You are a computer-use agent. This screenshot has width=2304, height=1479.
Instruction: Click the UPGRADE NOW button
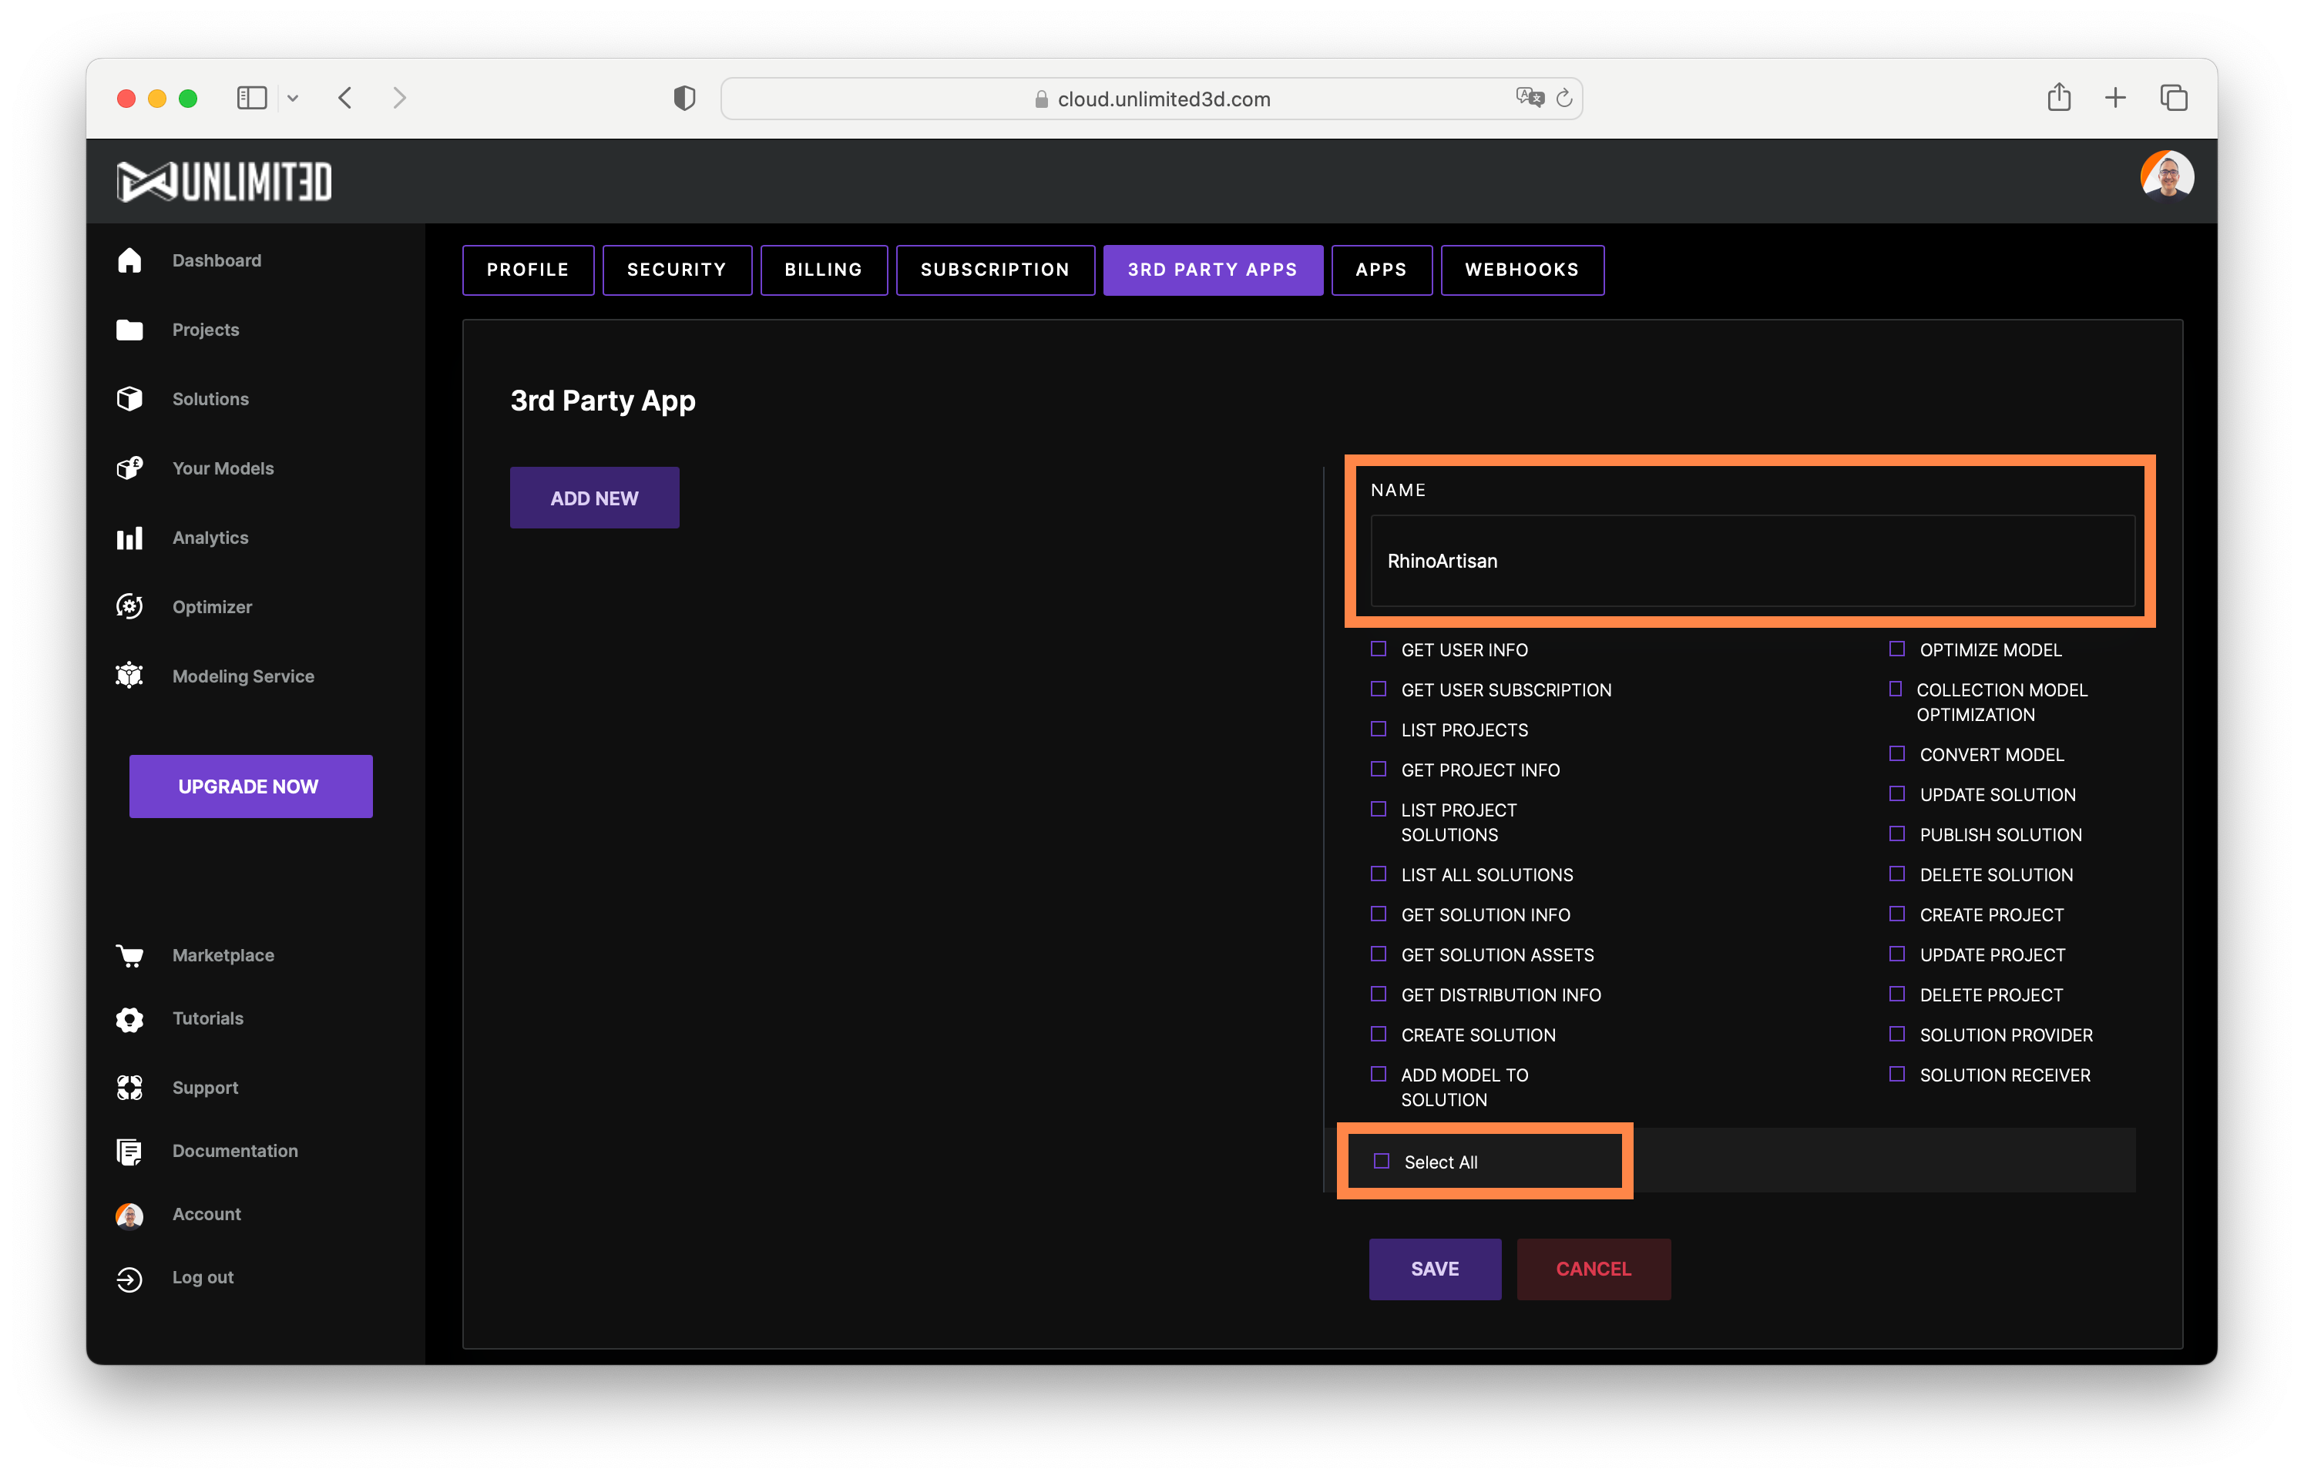tap(250, 786)
